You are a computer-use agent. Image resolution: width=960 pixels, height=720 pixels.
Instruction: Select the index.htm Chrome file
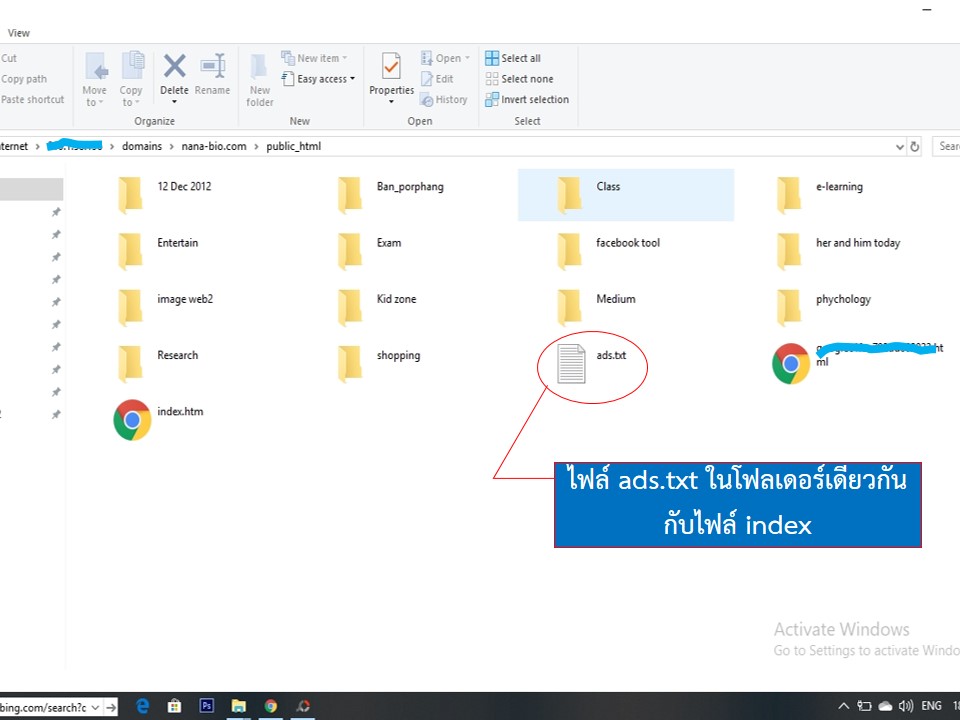pyautogui.click(x=132, y=420)
